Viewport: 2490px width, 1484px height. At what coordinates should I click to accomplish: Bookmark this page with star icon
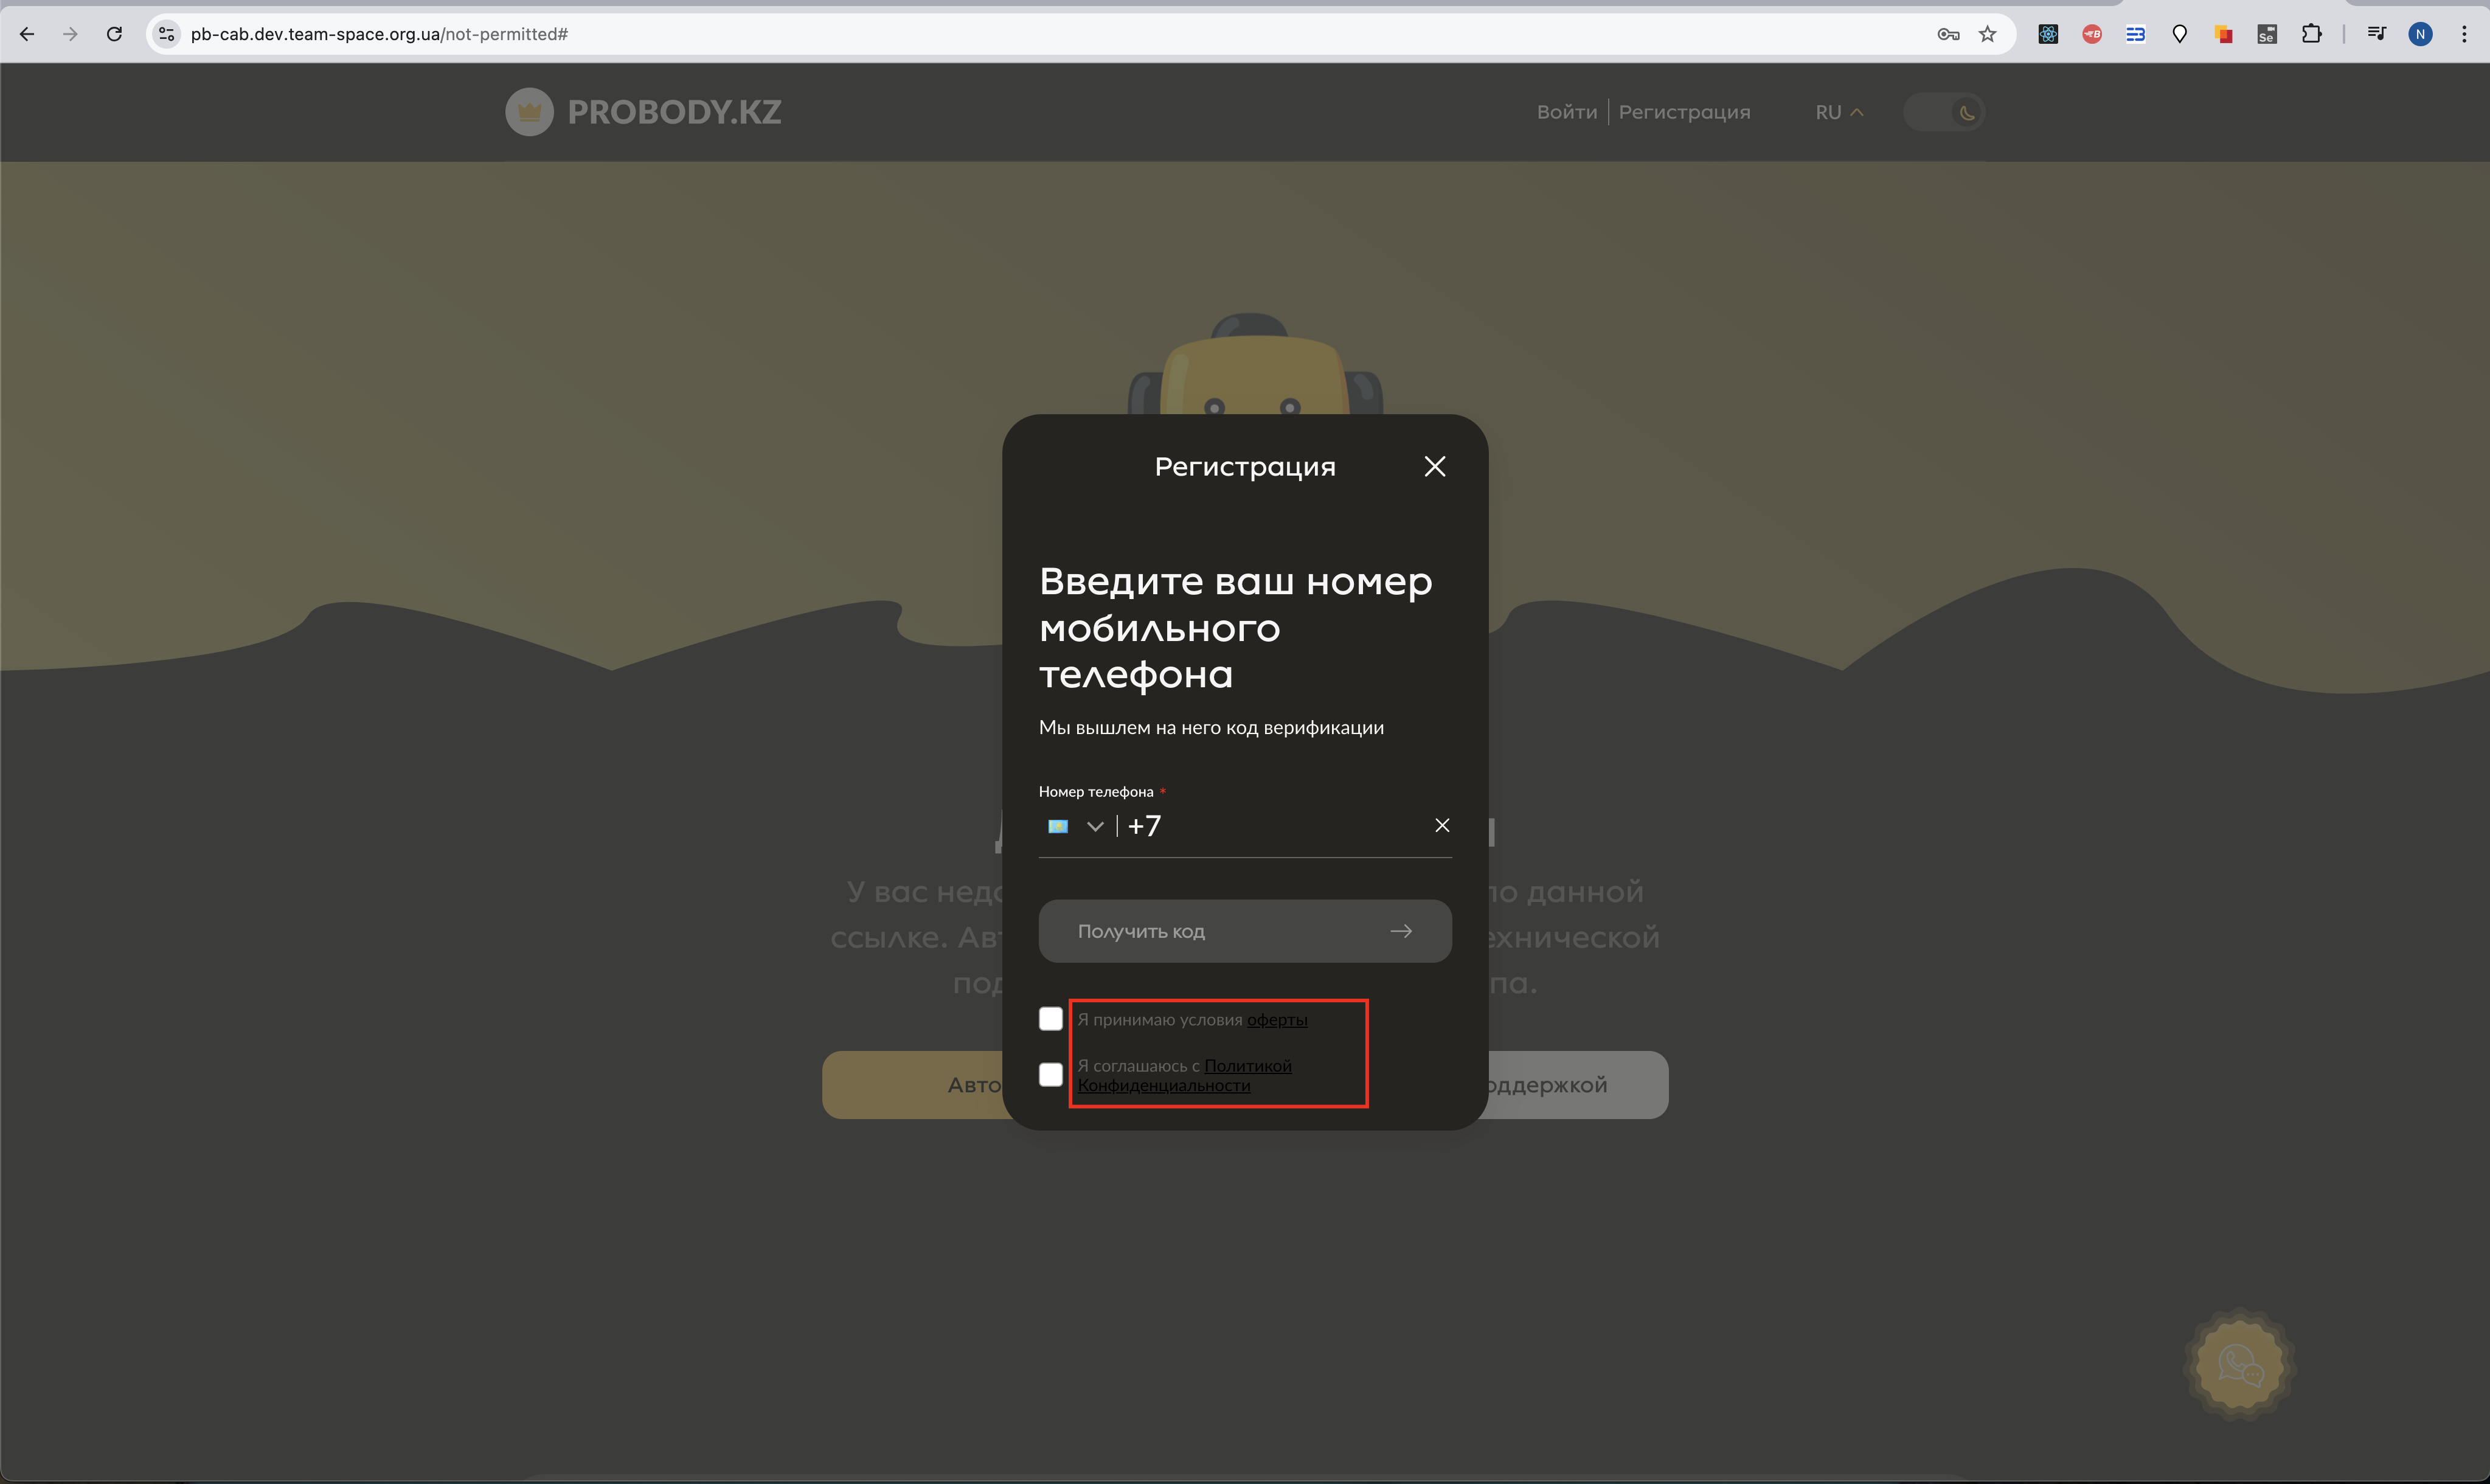coord(1987,34)
